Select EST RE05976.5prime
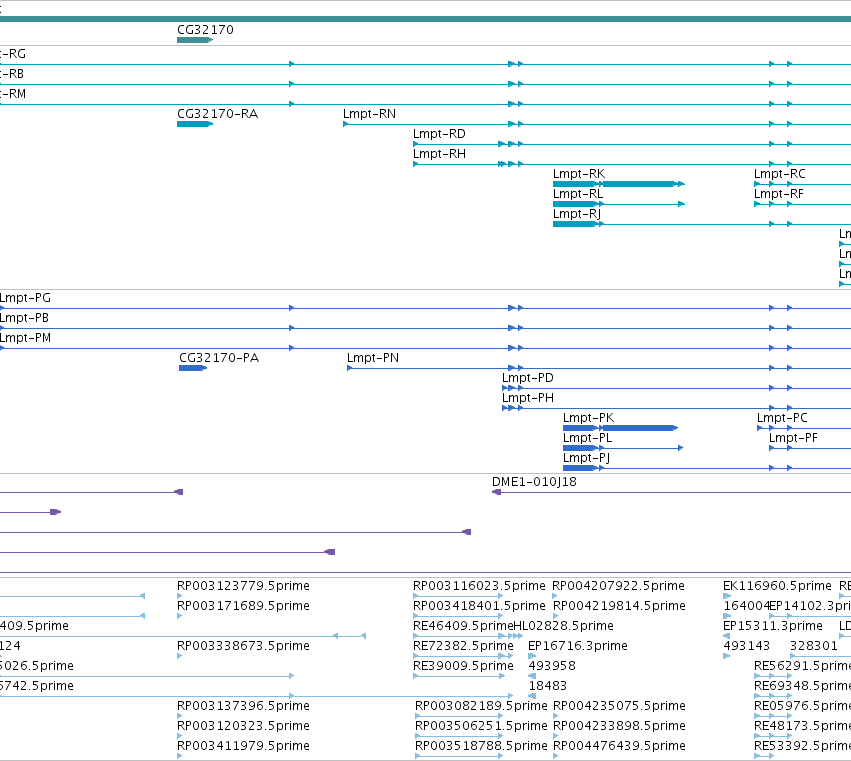Viewport: 851px width, 761px height. click(x=802, y=706)
